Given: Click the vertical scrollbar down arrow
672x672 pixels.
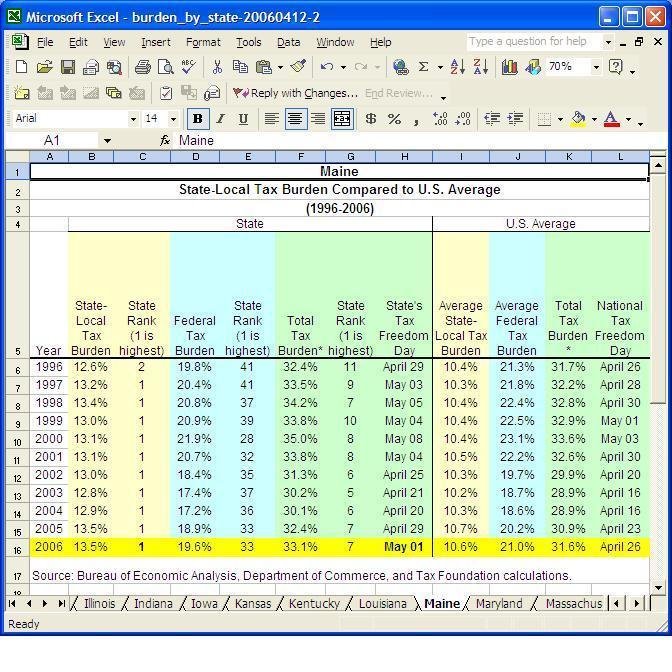Looking at the screenshot, I should click(658, 588).
